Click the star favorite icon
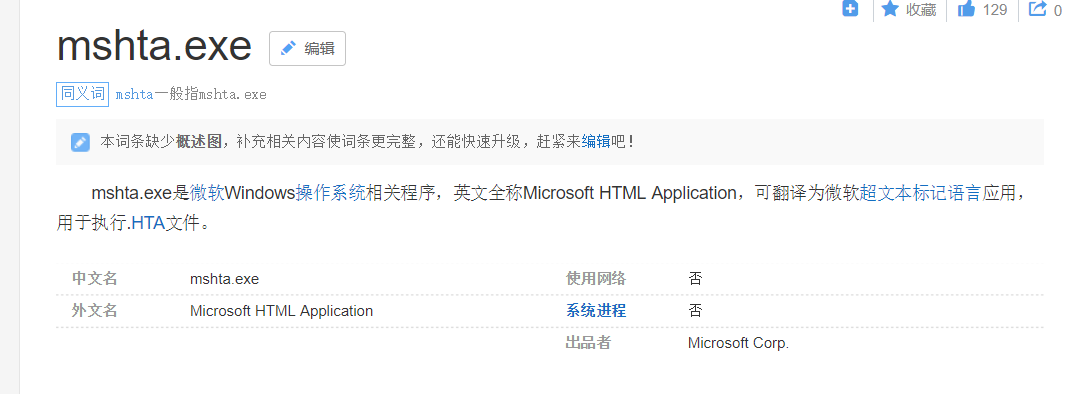Viewport: 1073px width, 394px height. pyautogui.click(x=890, y=8)
